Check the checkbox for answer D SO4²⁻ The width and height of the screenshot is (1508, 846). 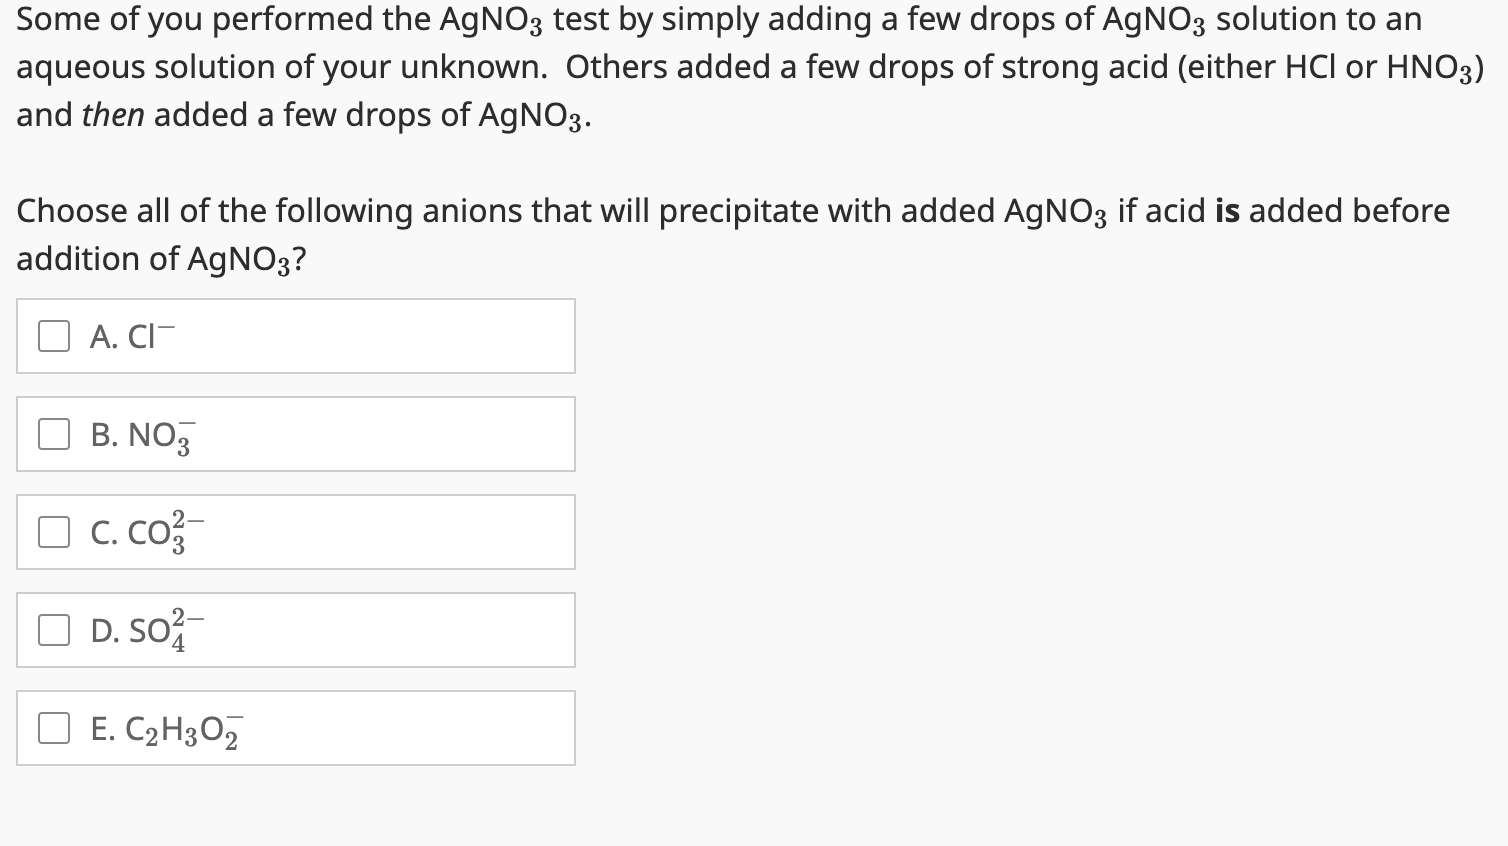(x=53, y=629)
